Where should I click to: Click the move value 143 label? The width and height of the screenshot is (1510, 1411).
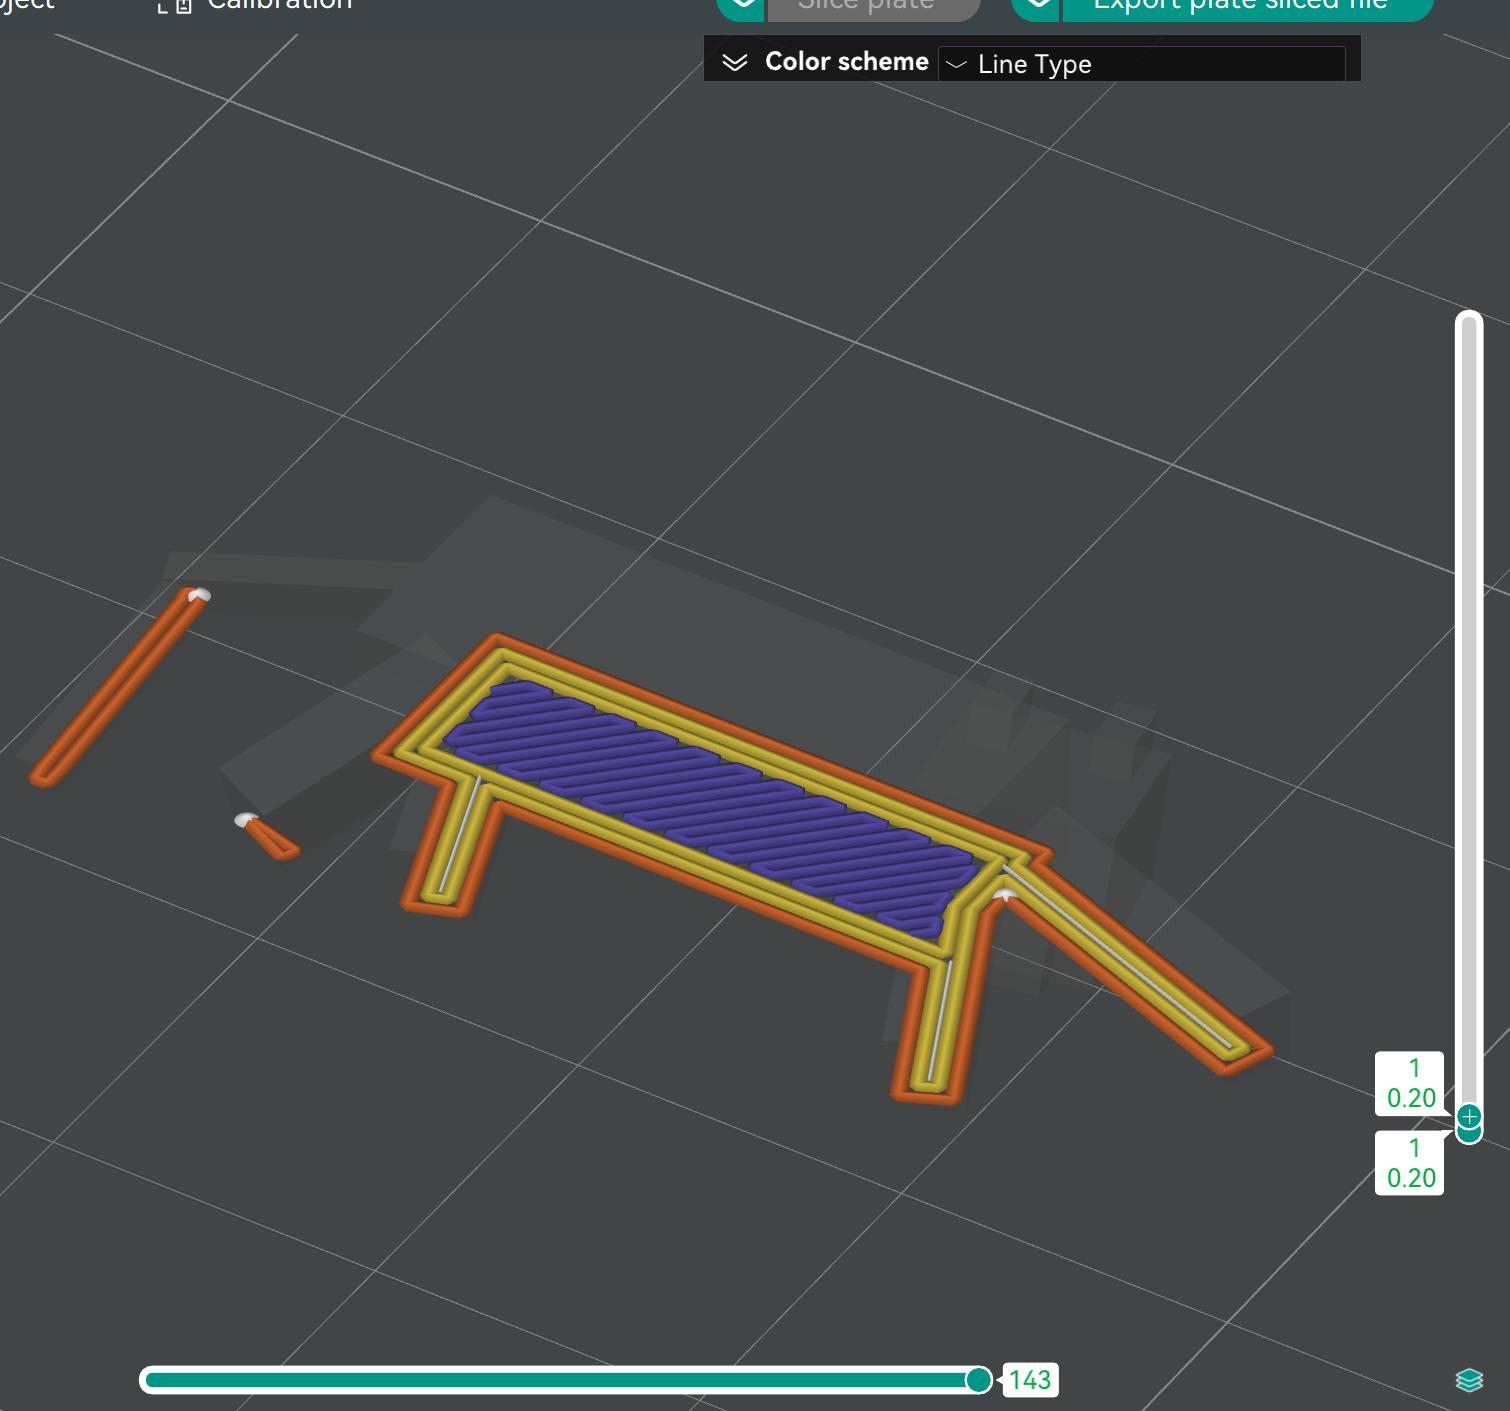point(1030,1380)
